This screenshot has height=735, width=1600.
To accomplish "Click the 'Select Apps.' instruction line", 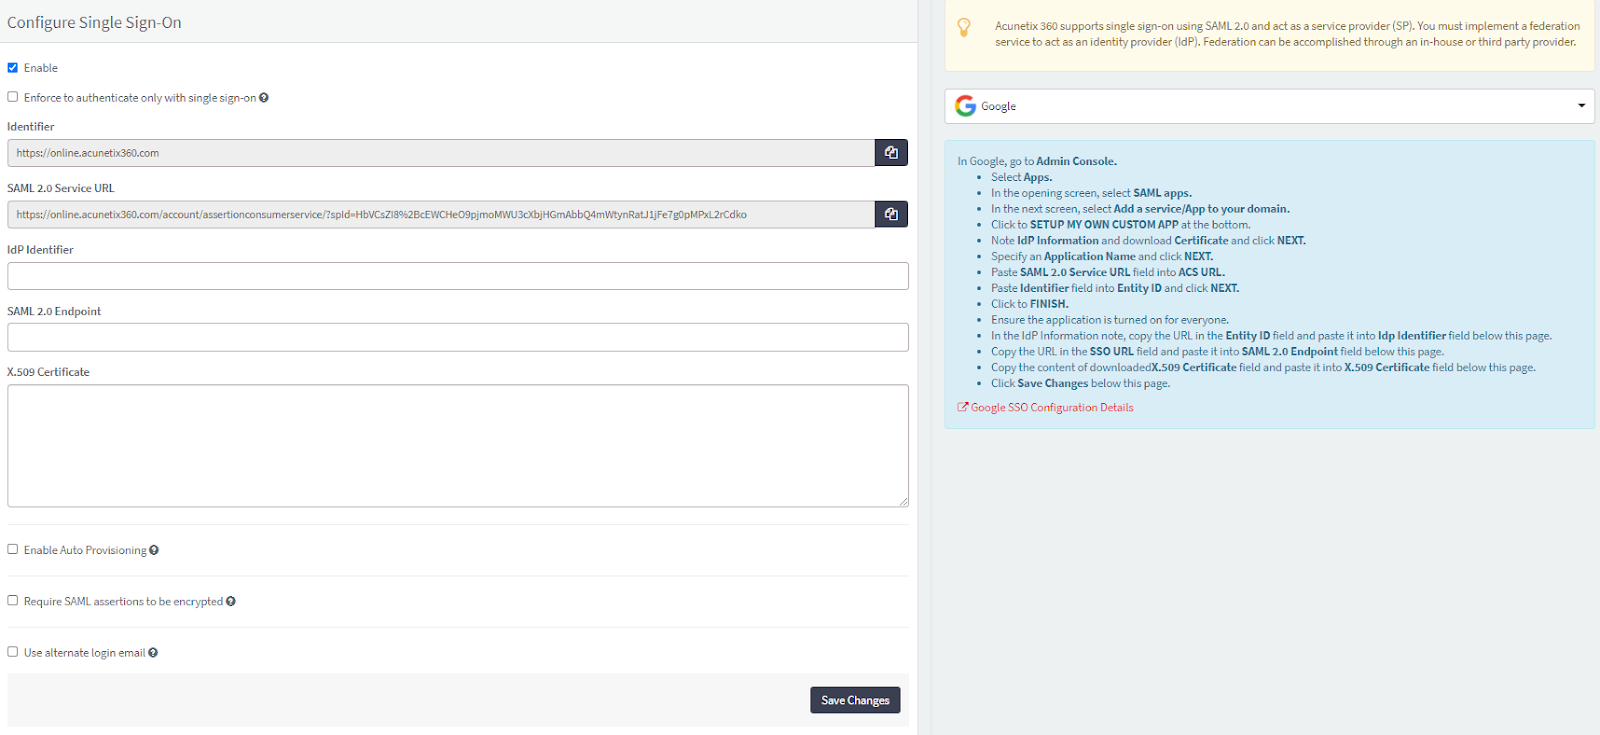I will click(1021, 177).
